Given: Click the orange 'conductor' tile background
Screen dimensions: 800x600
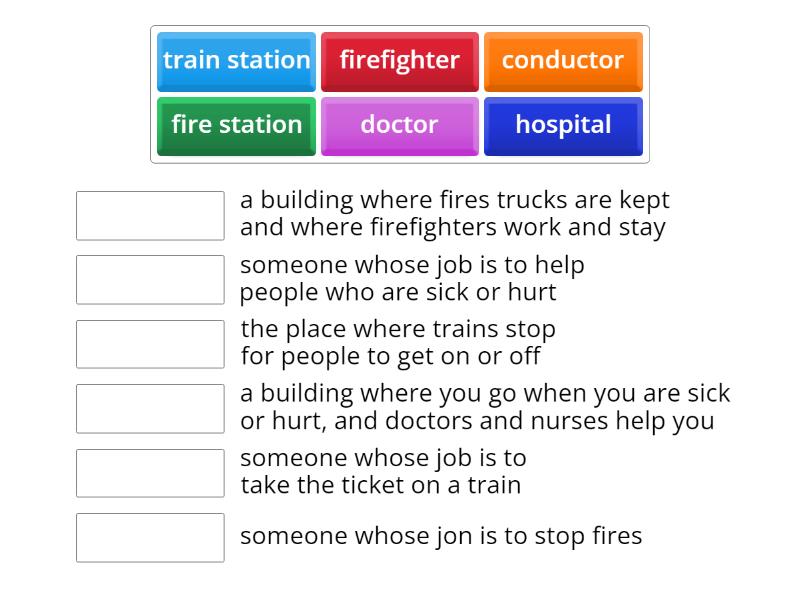Looking at the screenshot, I should click(564, 60).
